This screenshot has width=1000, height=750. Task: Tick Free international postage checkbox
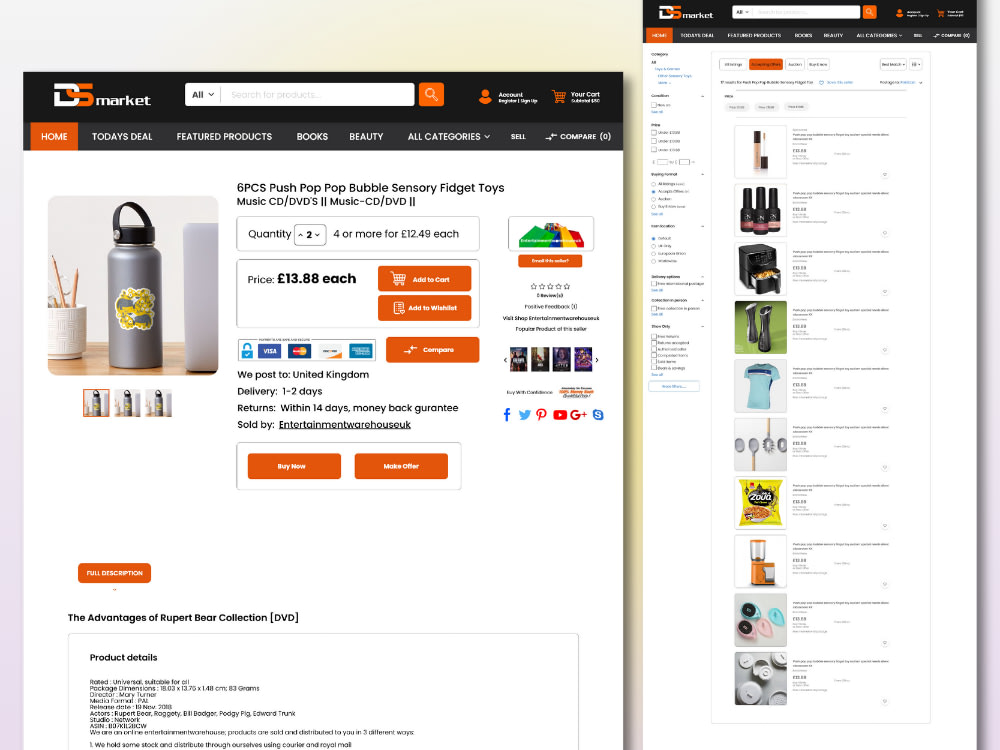pos(654,284)
